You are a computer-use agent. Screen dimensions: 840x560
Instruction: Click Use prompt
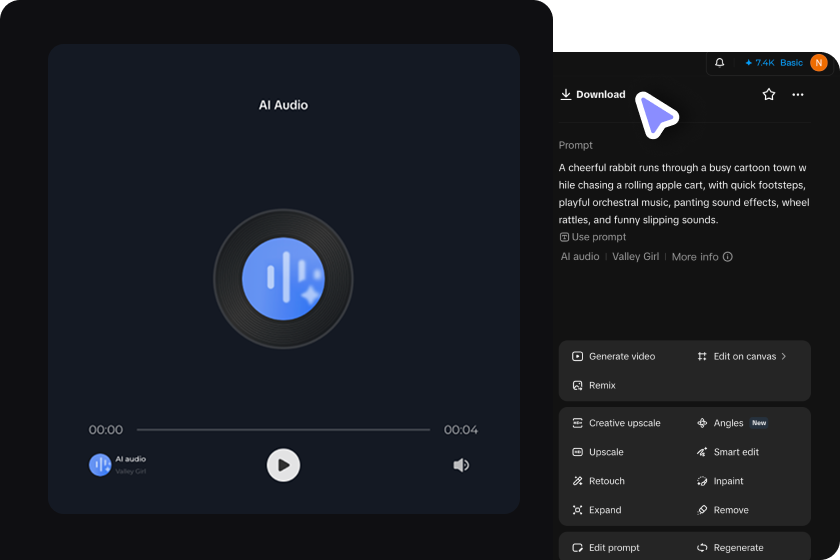[592, 237]
